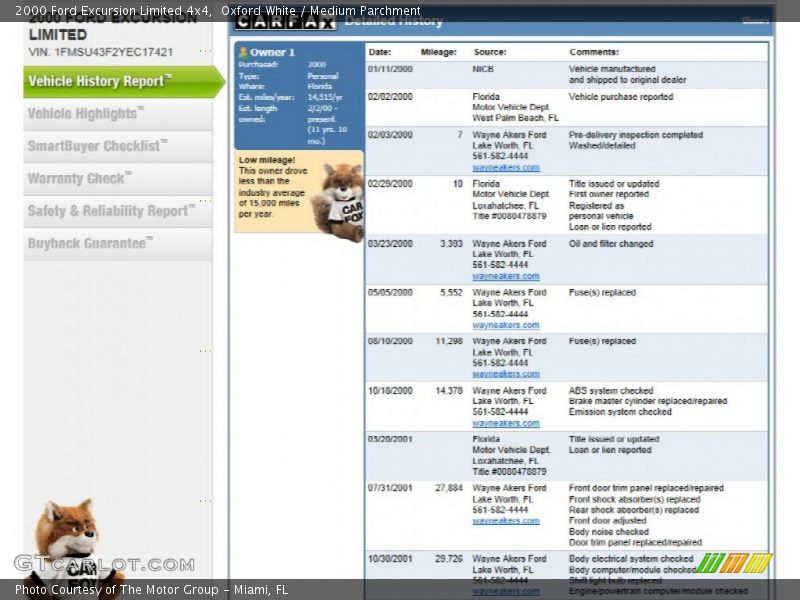Open the Vehicle History Report tab
This screenshot has height=600, width=800.
(118, 82)
